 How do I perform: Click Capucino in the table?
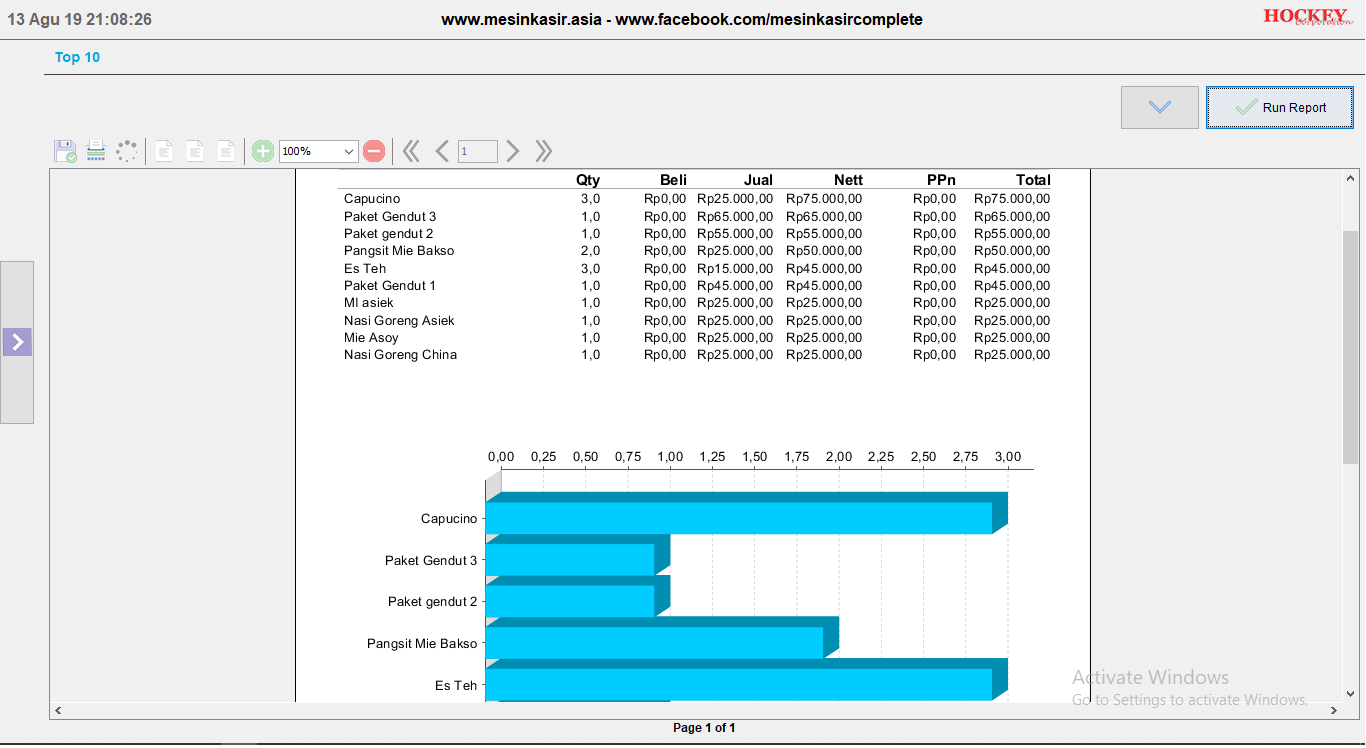372,199
